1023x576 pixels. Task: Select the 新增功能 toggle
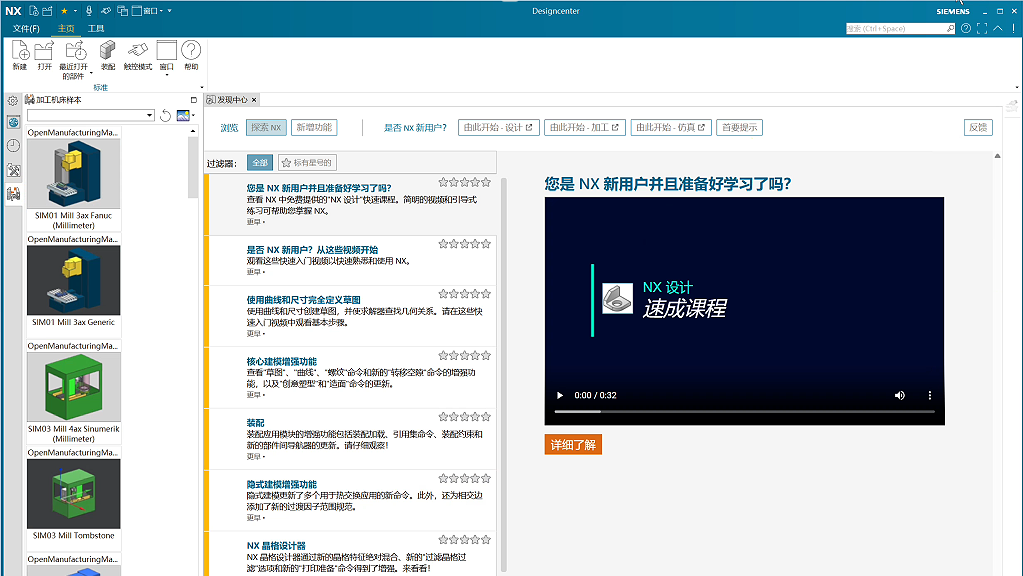[x=314, y=128]
